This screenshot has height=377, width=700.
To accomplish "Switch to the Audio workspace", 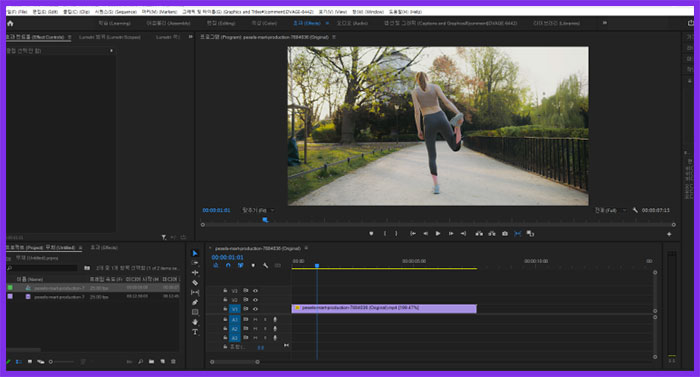I will 352,23.
